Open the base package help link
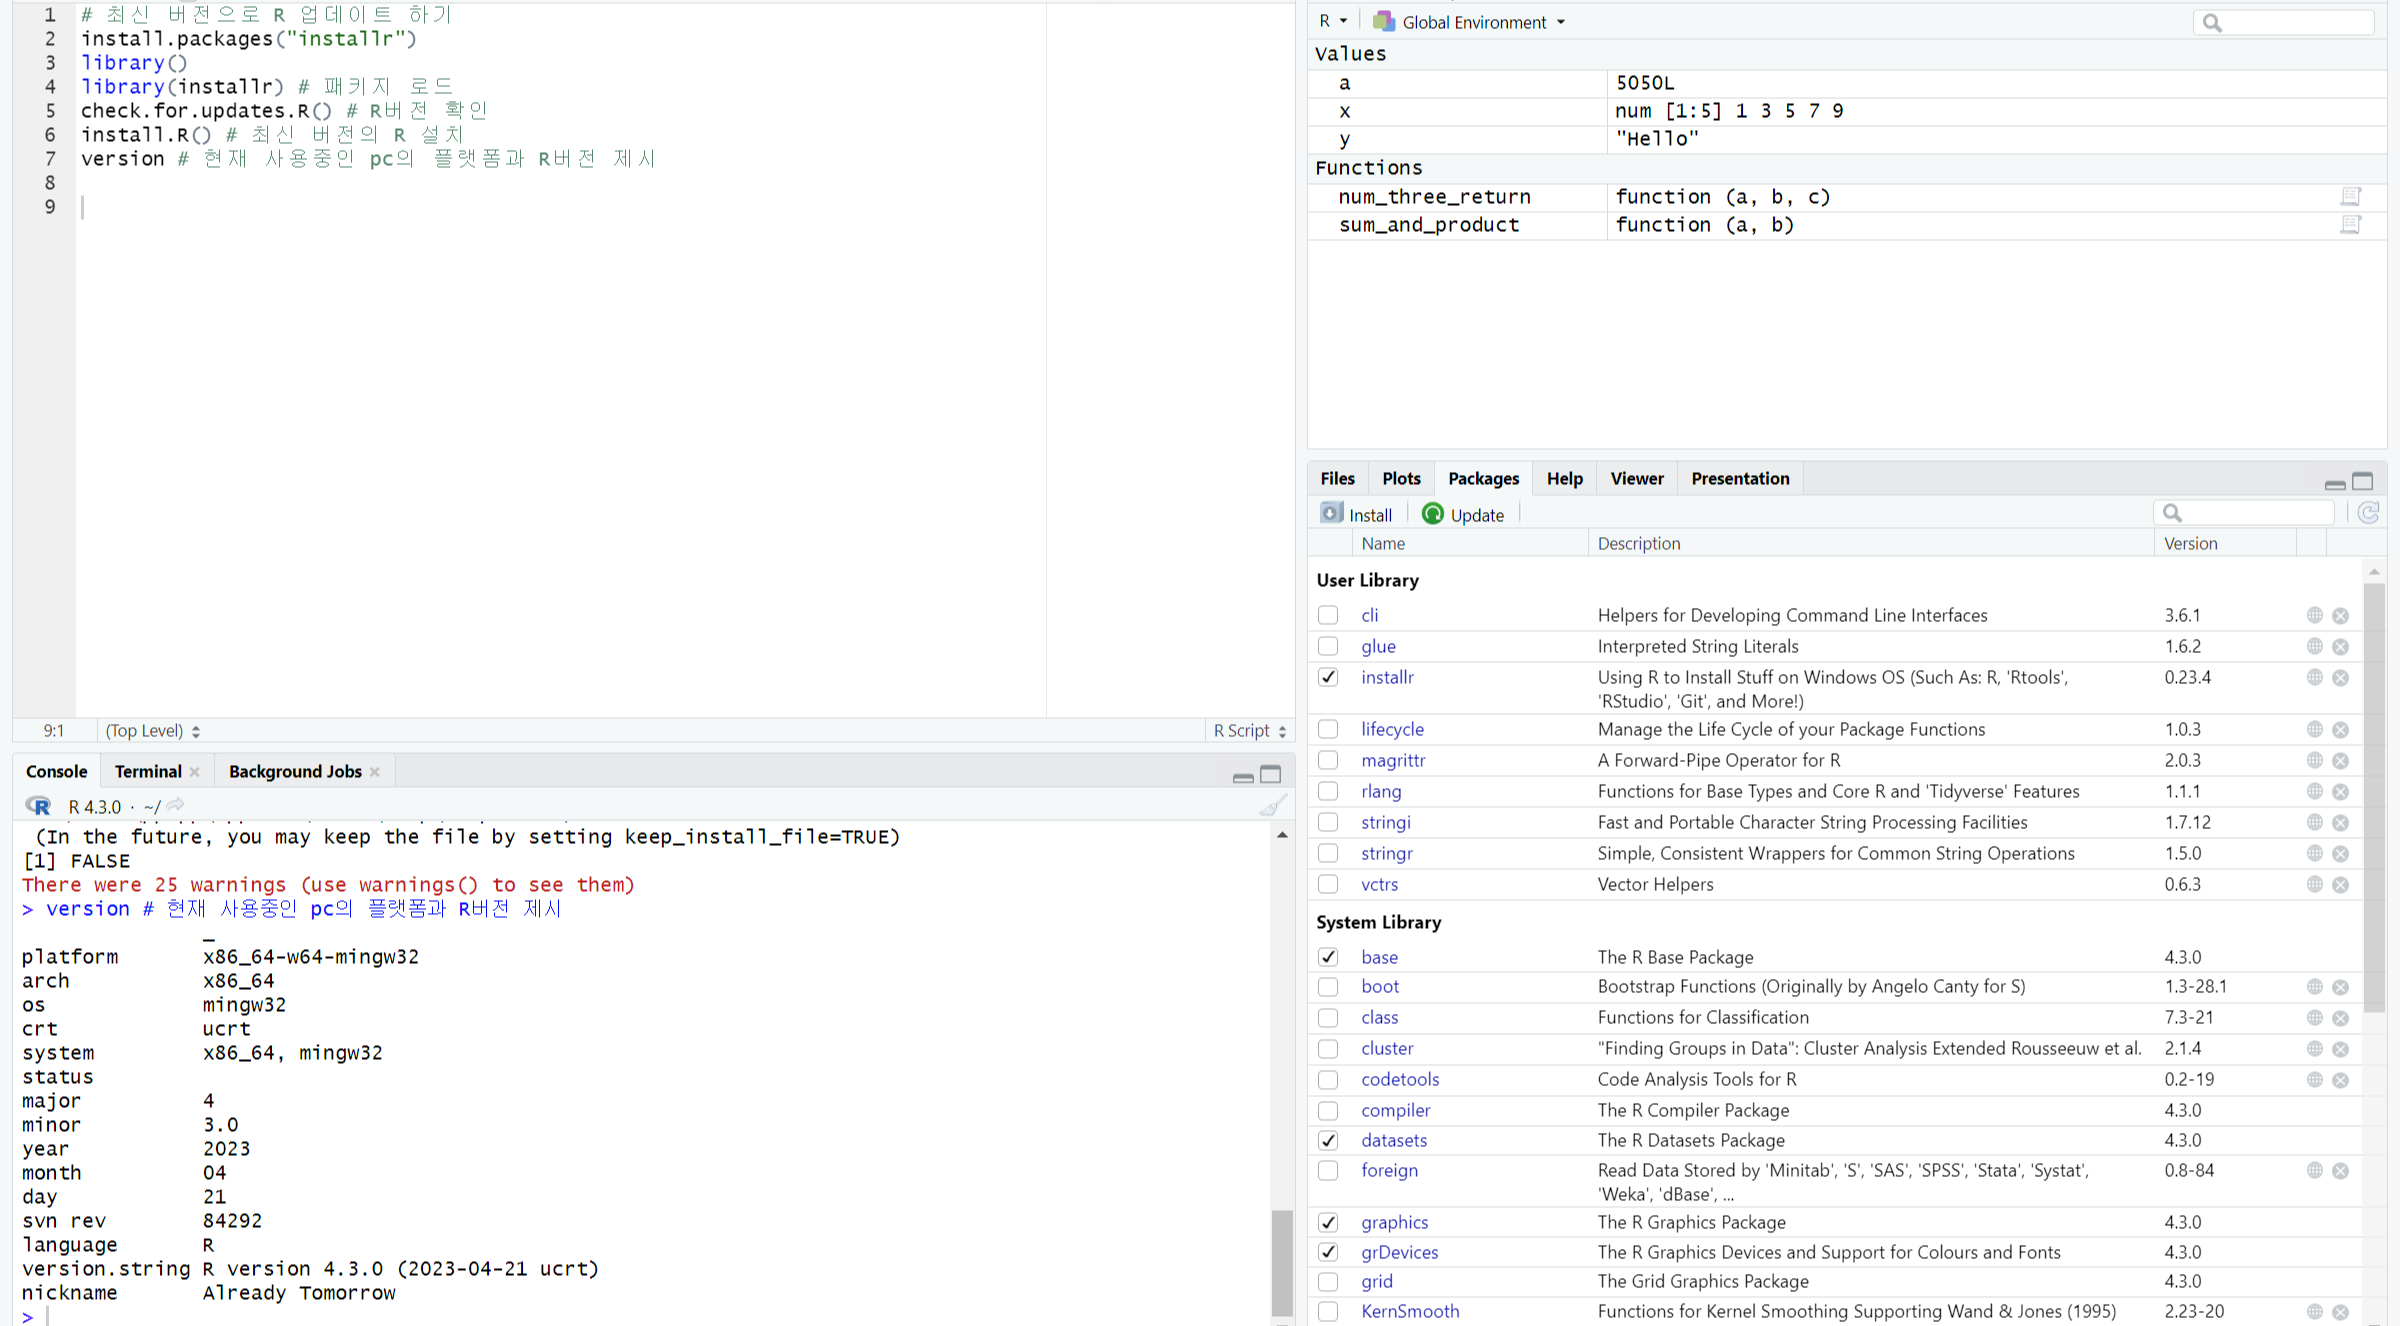 pos(1379,957)
